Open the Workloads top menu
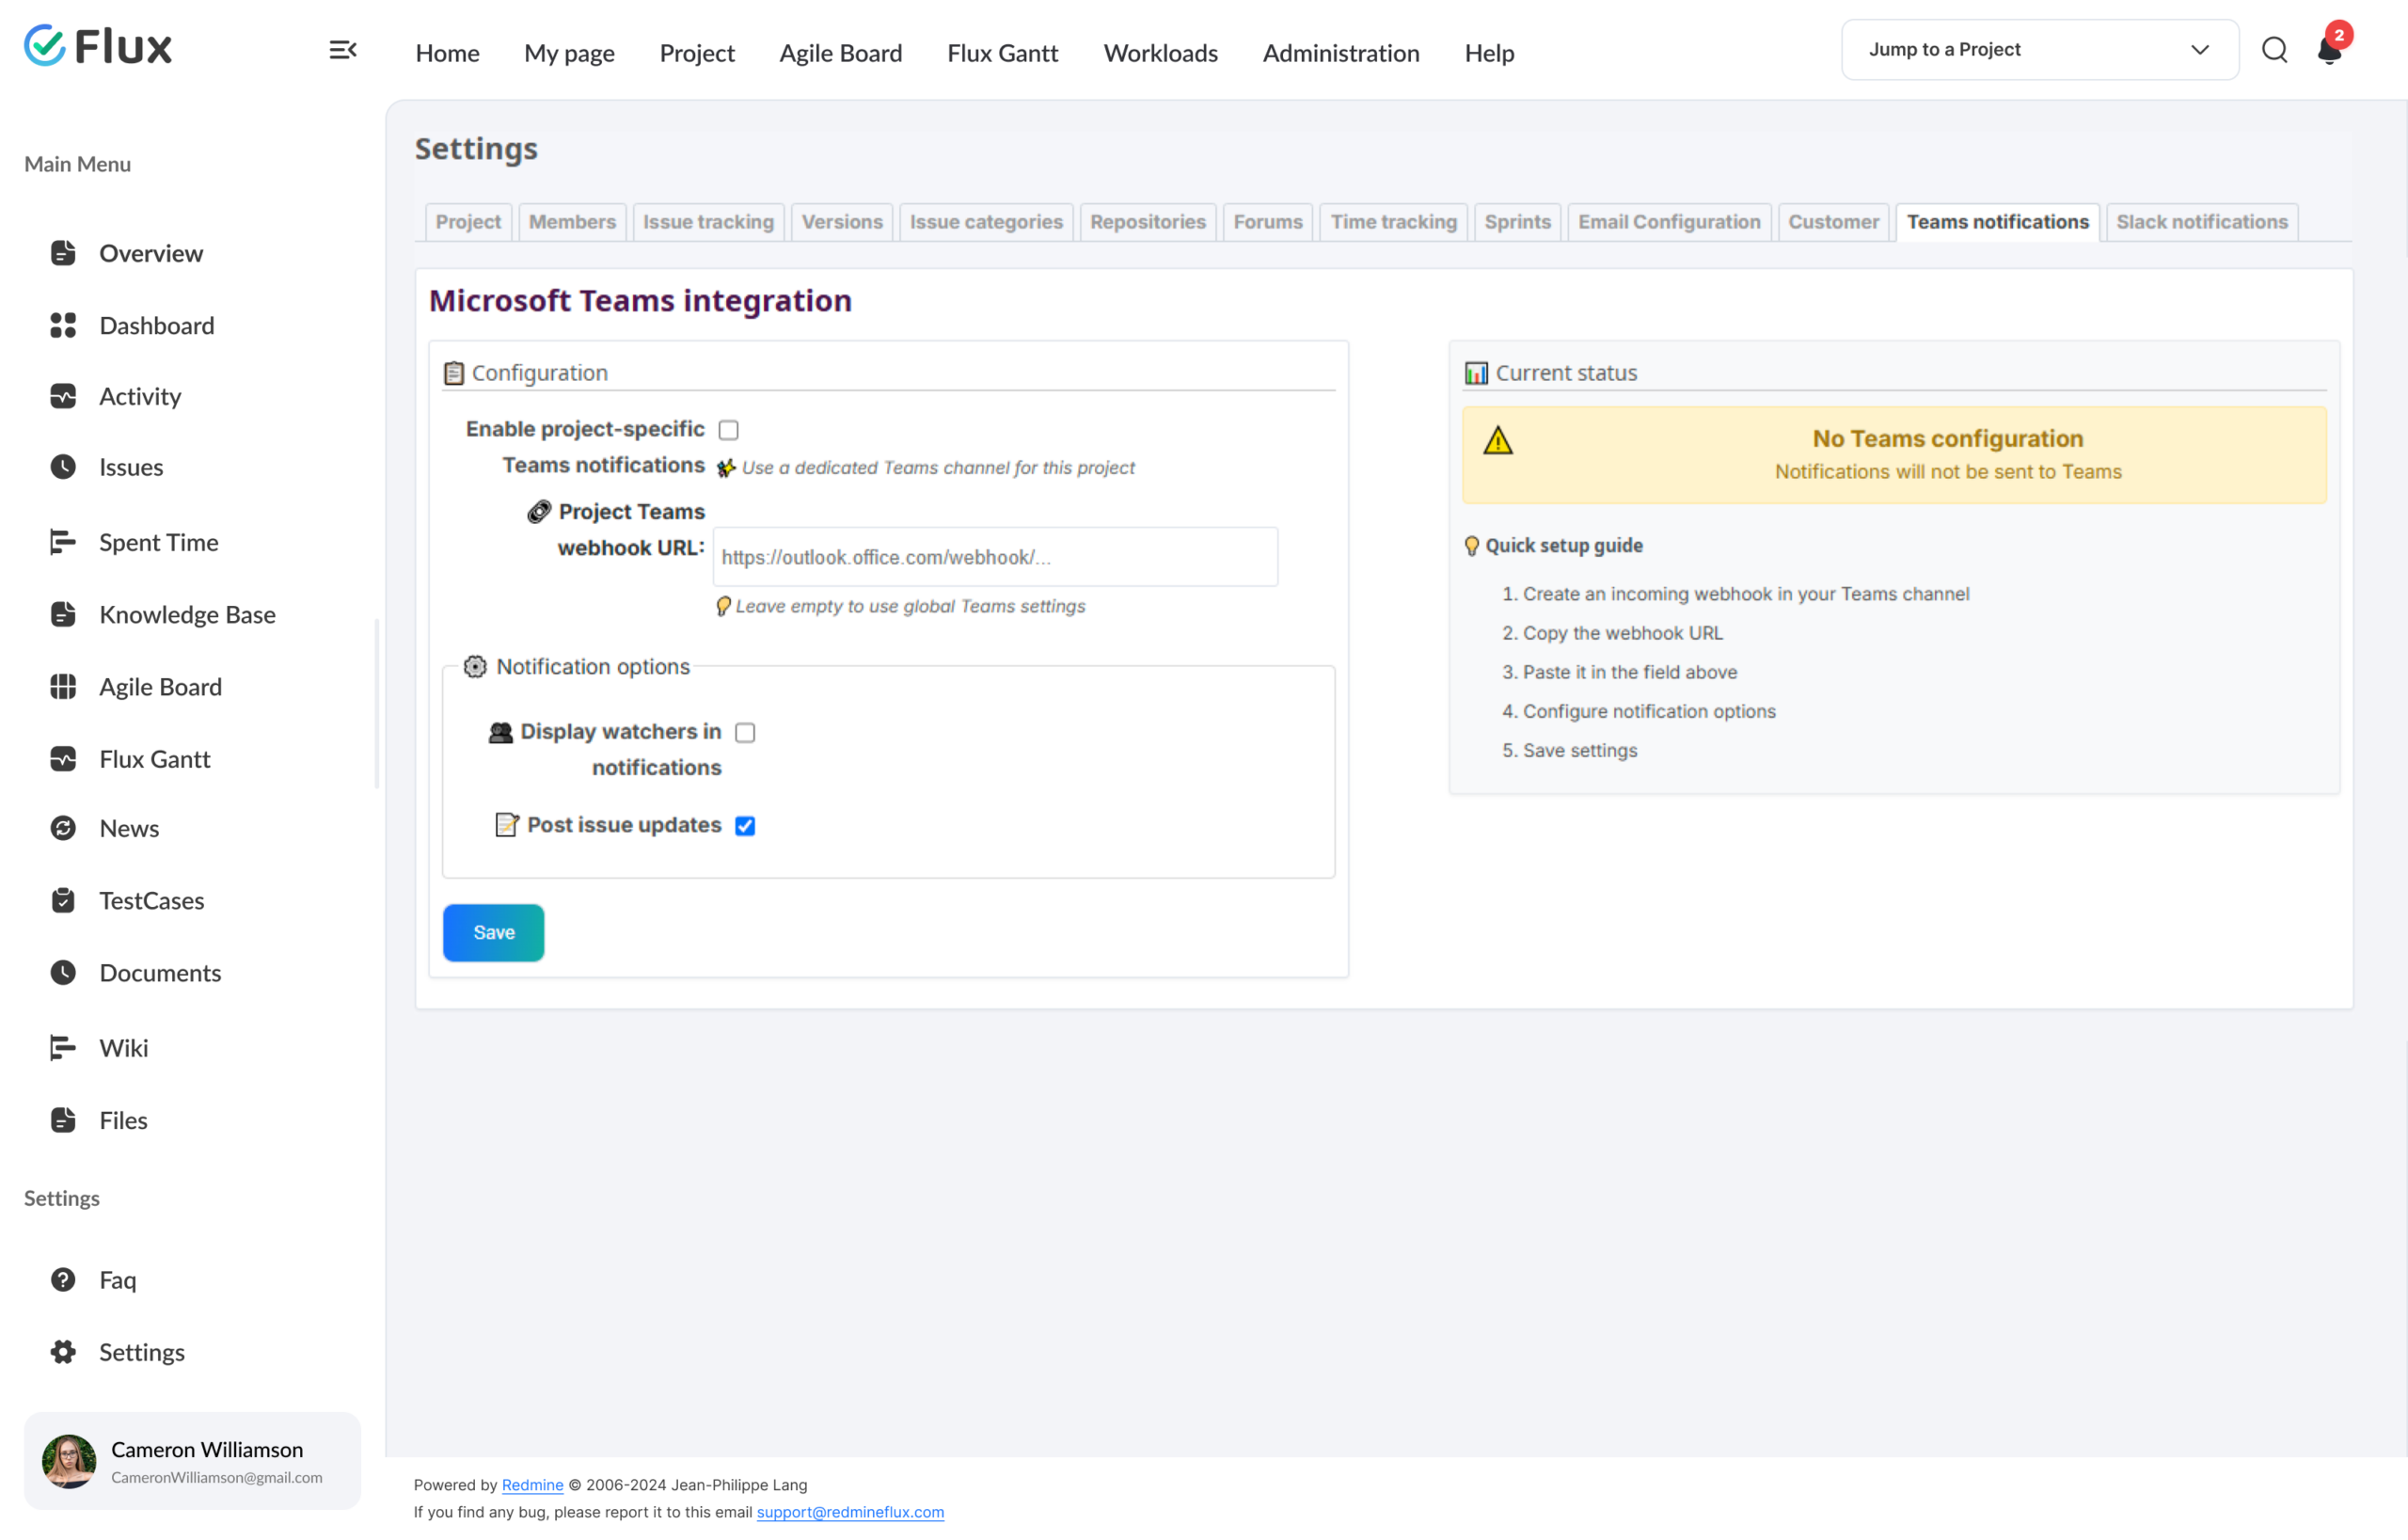The height and width of the screenshot is (1540, 2408). [1160, 52]
